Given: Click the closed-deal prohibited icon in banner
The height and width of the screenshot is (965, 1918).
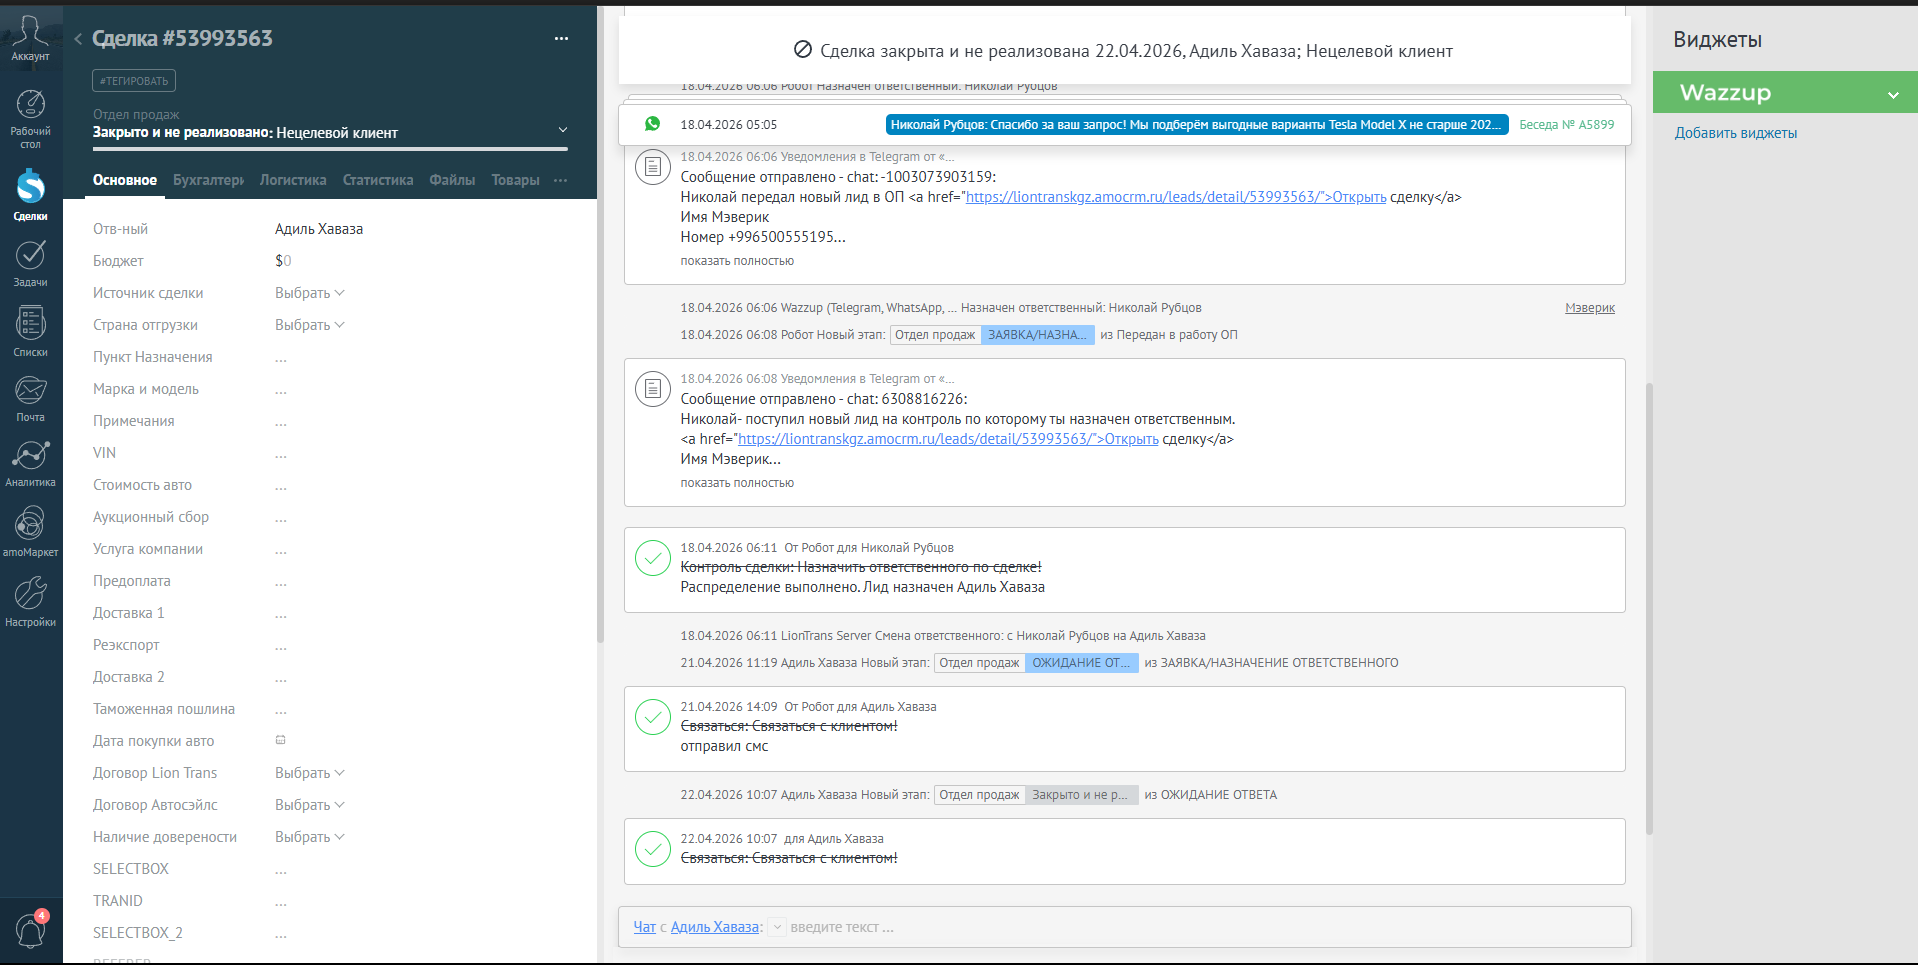Looking at the screenshot, I should coord(802,50).
